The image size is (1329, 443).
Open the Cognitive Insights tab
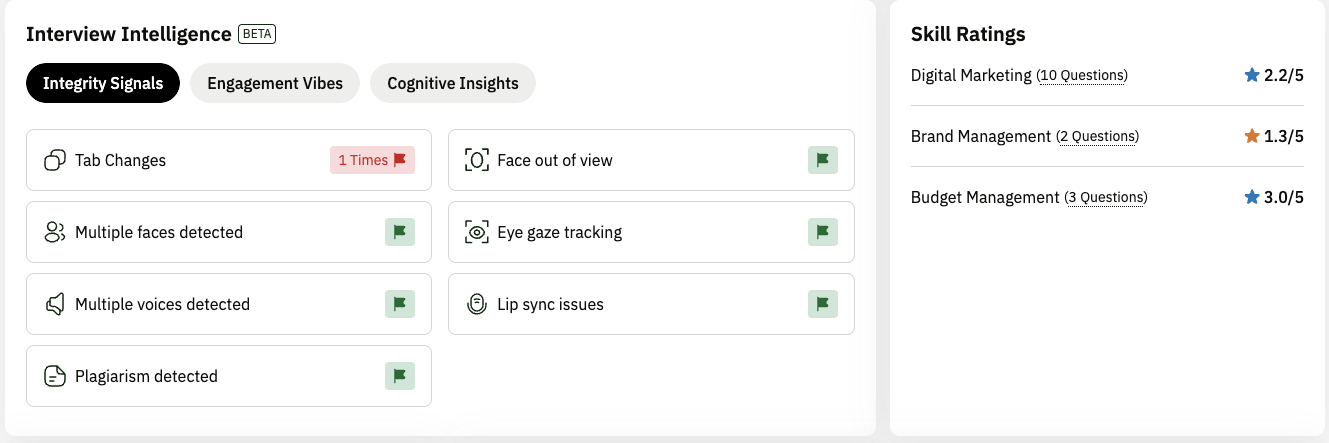(453, 83)
